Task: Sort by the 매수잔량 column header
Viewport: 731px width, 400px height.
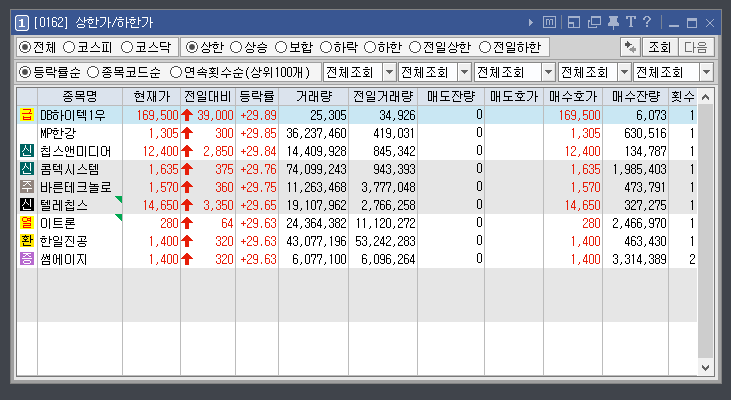Action: [x=636, y=97]
